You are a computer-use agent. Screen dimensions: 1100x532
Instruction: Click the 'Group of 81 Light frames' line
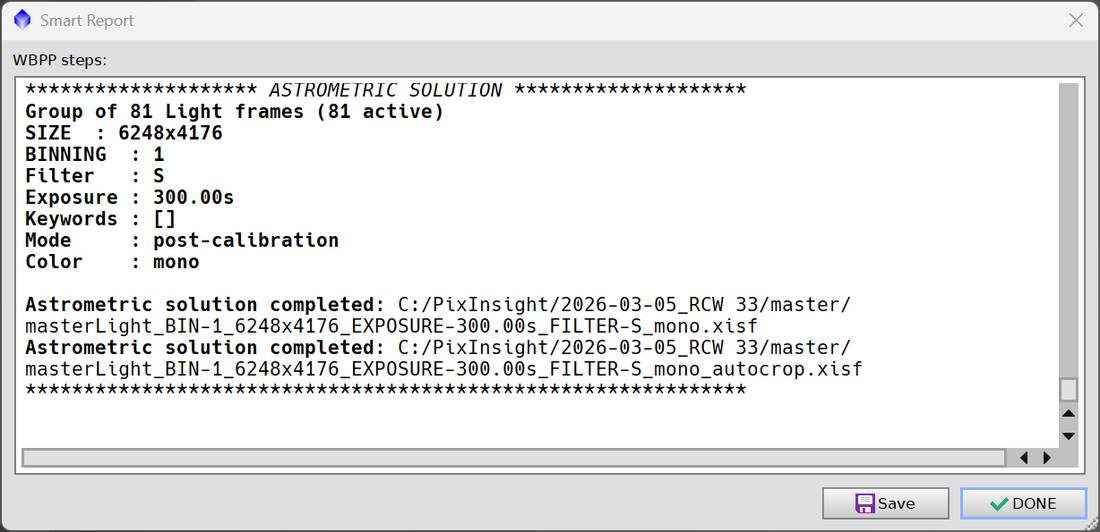(234, 112)
